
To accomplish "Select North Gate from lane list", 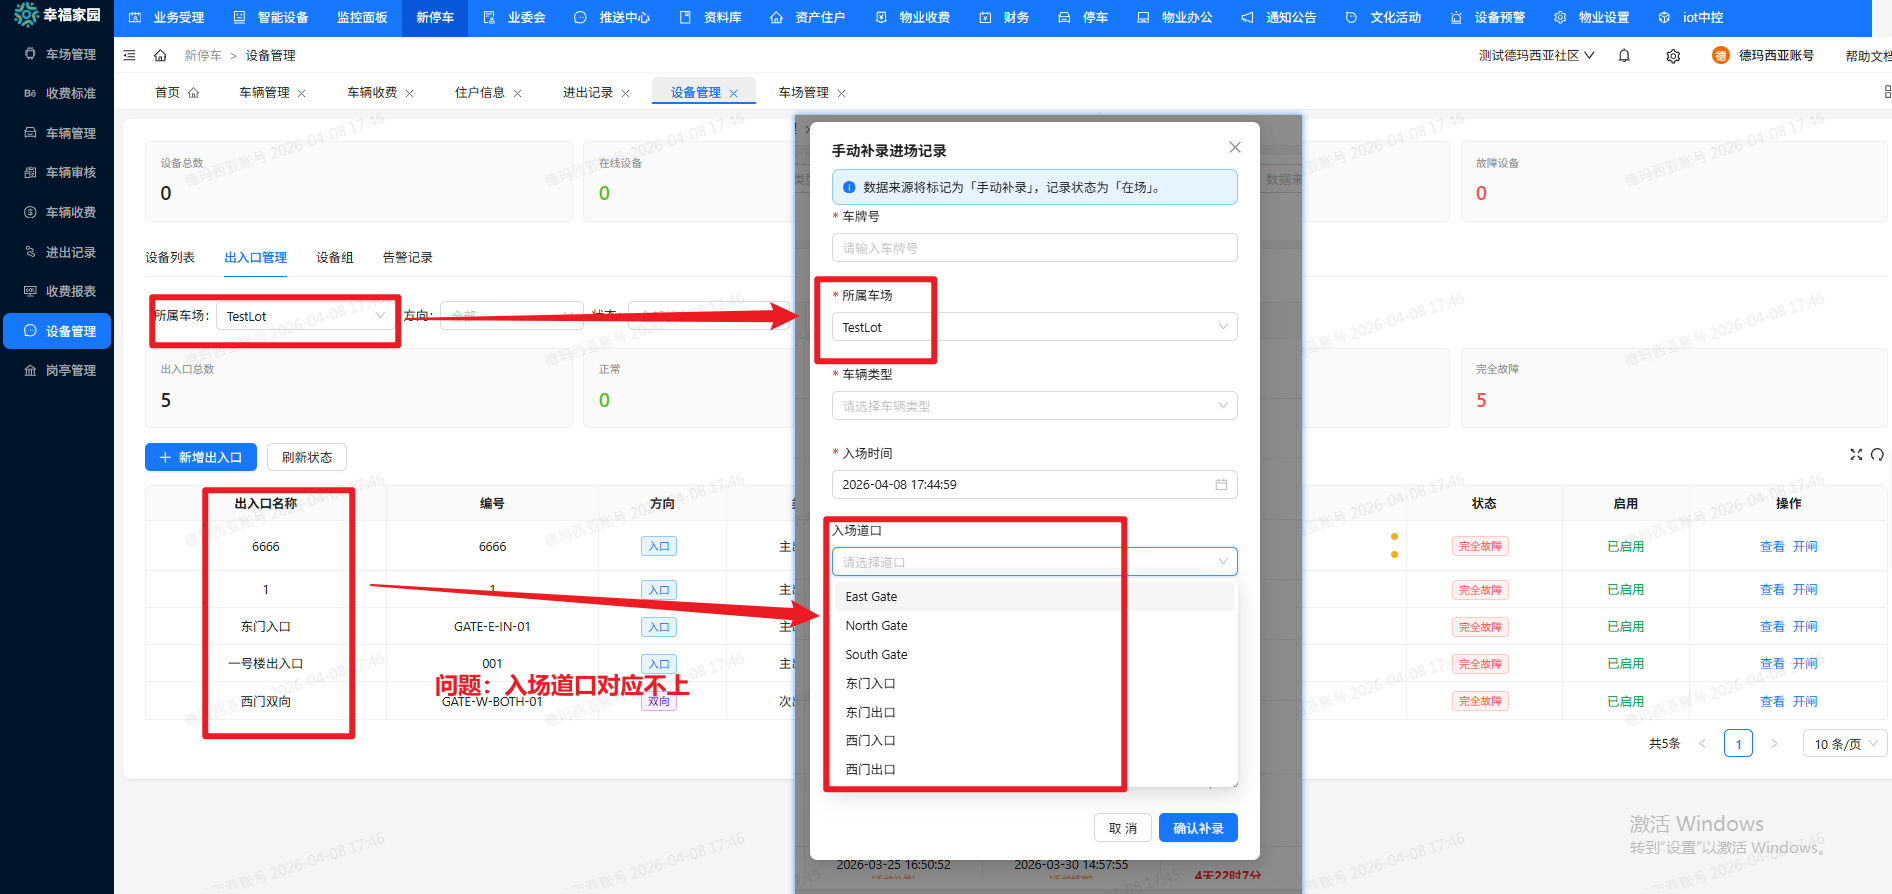I will point(877,626).
